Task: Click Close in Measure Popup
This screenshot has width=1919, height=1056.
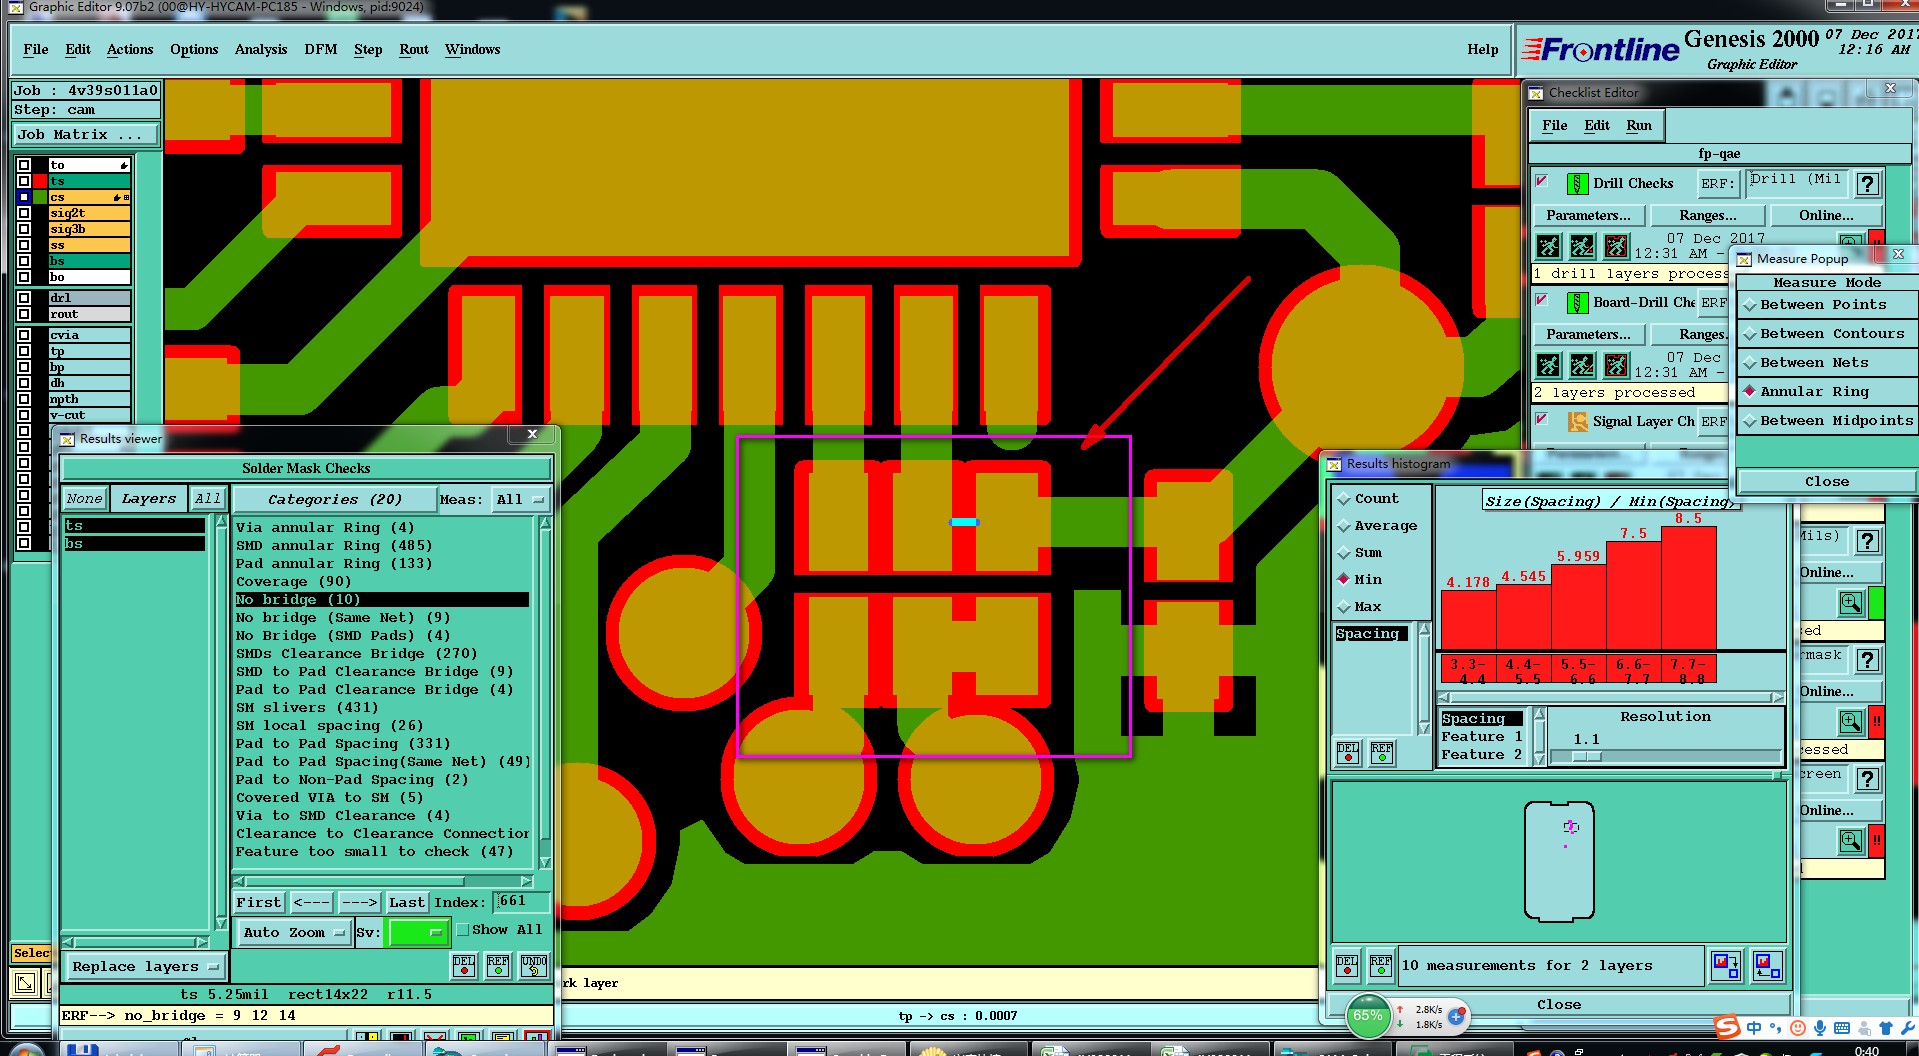Action: pyautogui.click(x=1826, y=482)
